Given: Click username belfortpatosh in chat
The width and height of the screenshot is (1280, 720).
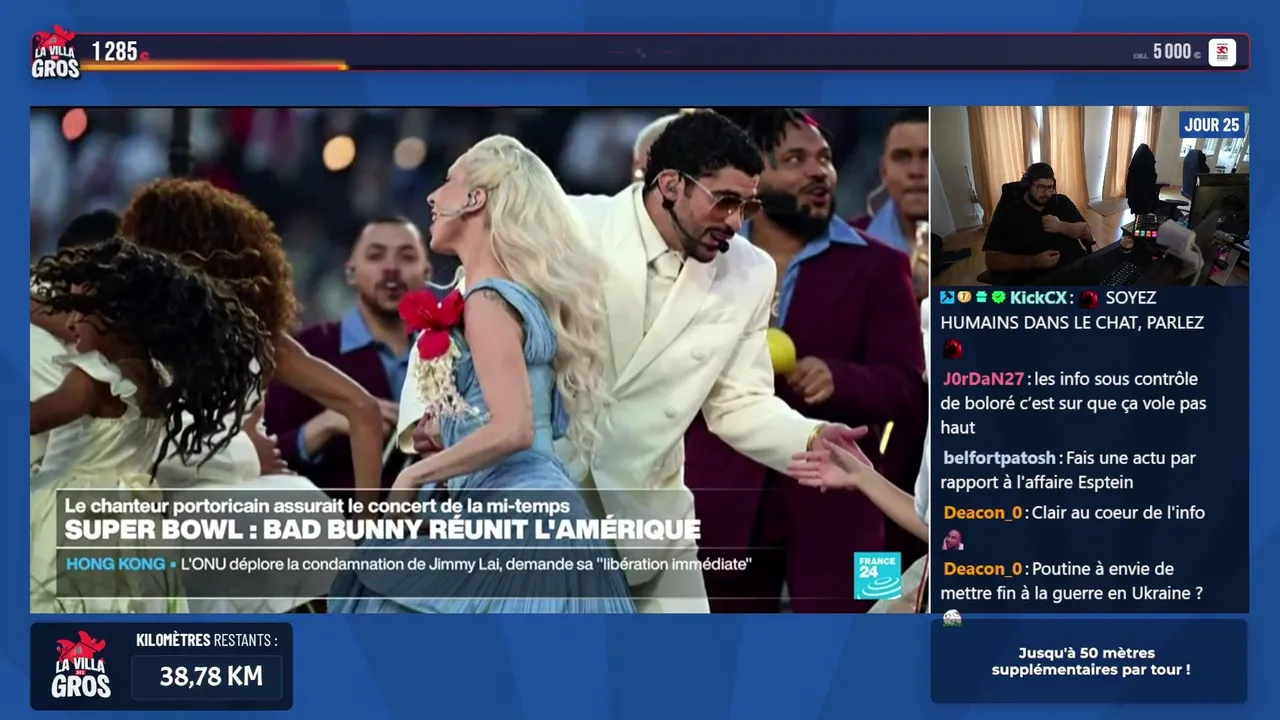Looking at the screenshot, I should (999, 458).
